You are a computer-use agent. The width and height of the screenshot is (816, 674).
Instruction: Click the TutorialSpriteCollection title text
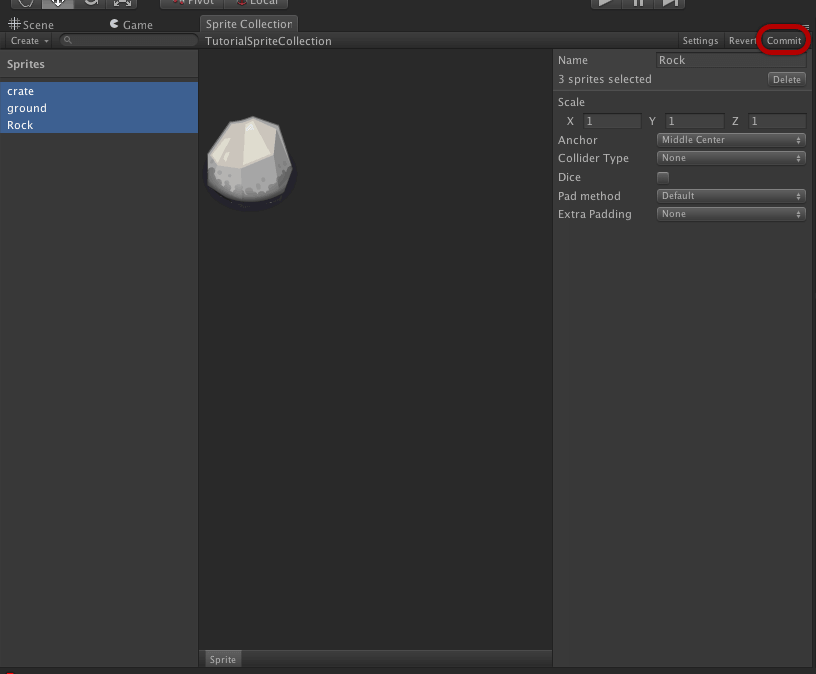click(268, 41)
